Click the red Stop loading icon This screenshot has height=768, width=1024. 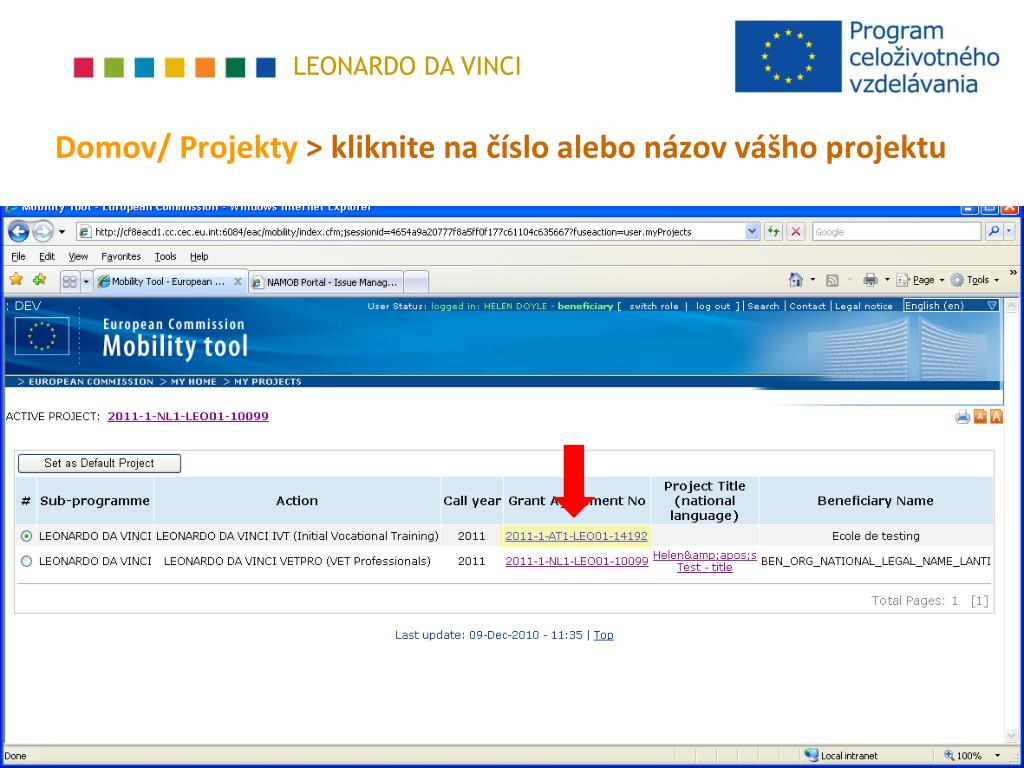(x=795, y=232)
